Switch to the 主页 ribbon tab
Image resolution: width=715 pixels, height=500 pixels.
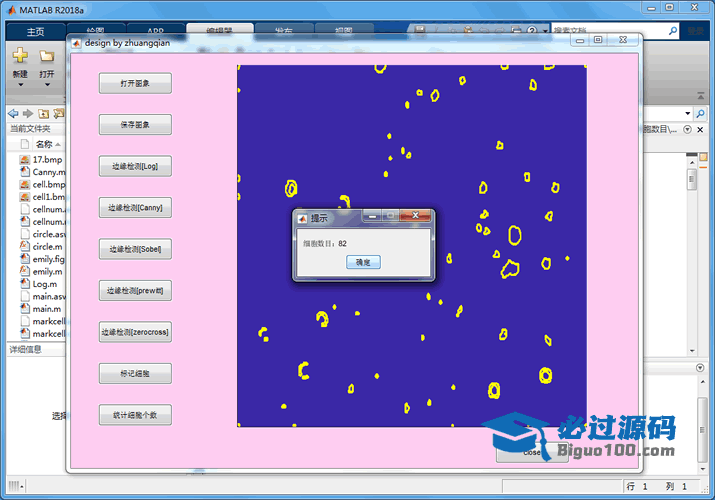[x=35, y=31]
